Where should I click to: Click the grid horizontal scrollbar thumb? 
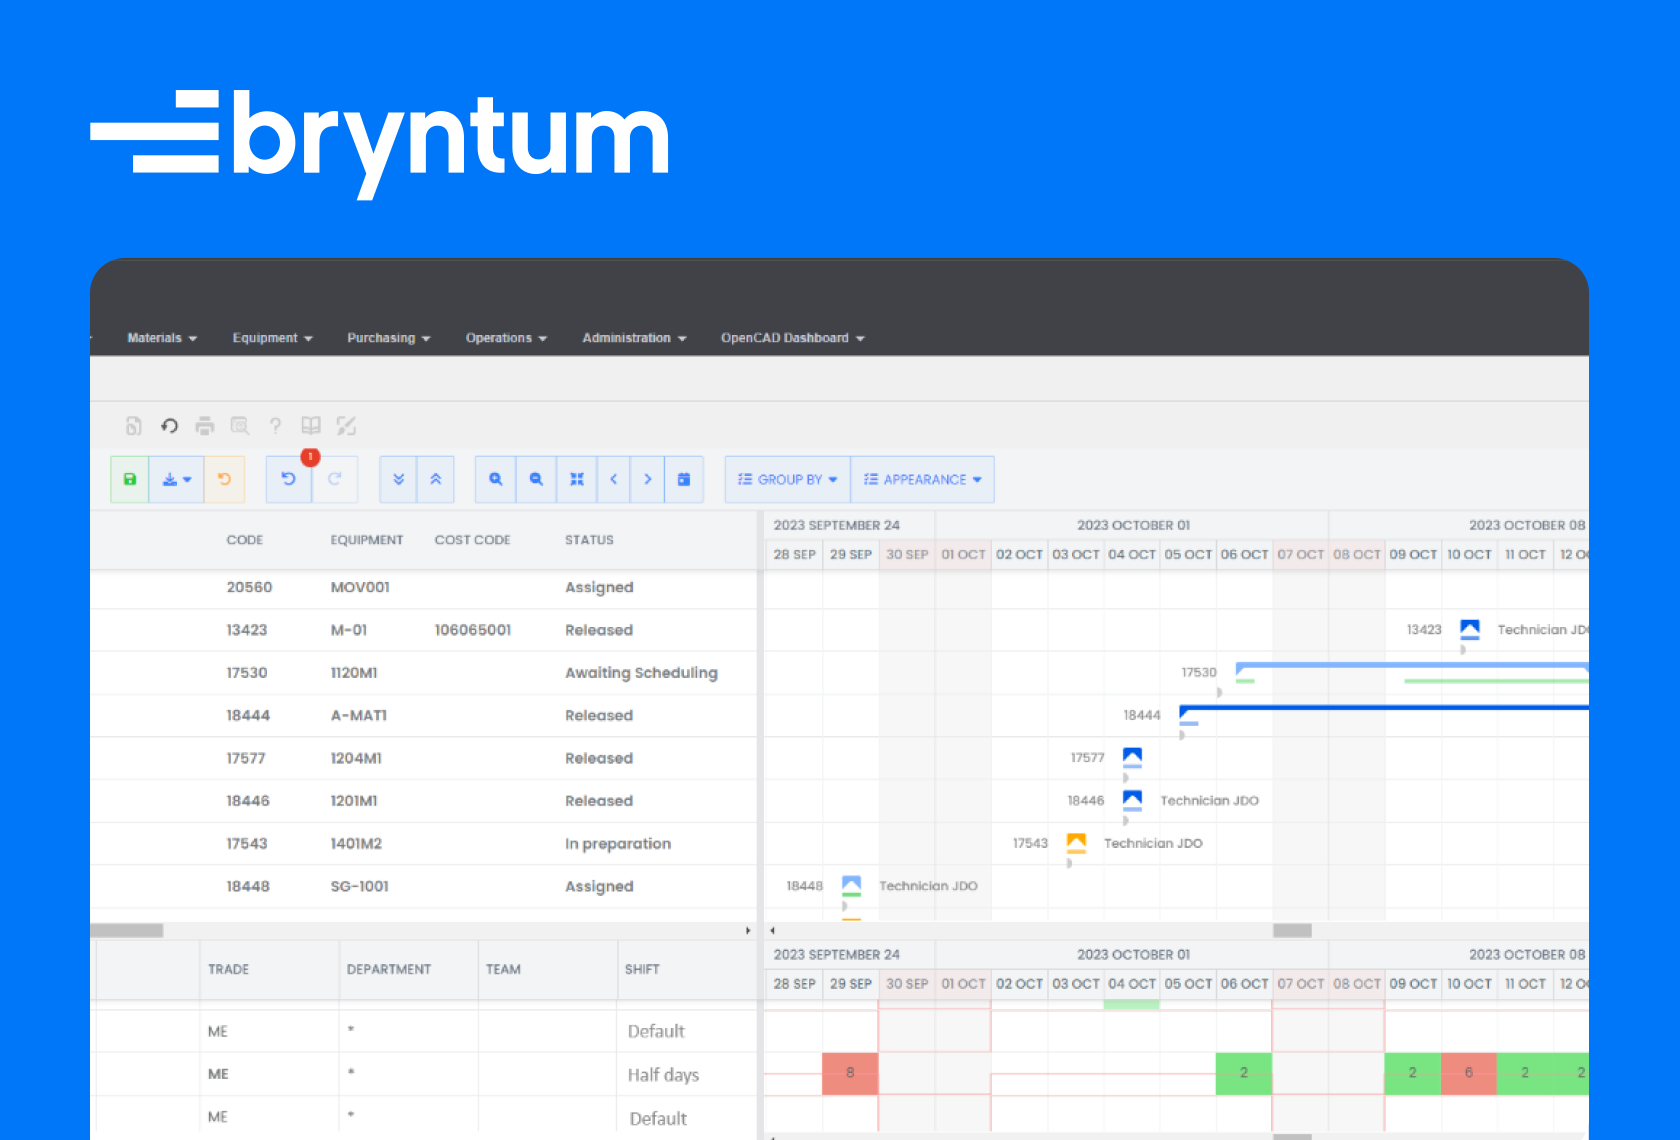pos(127,930)
